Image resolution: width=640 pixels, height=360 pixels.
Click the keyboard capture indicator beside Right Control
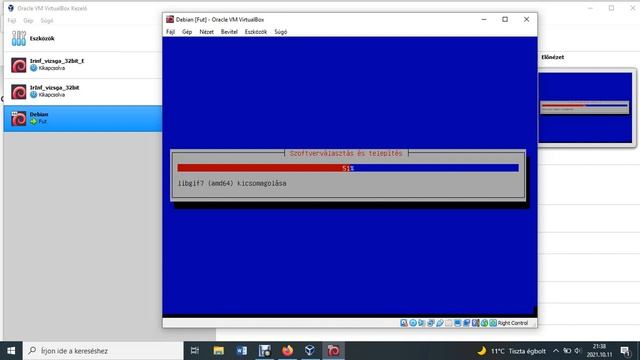point(493,323)
